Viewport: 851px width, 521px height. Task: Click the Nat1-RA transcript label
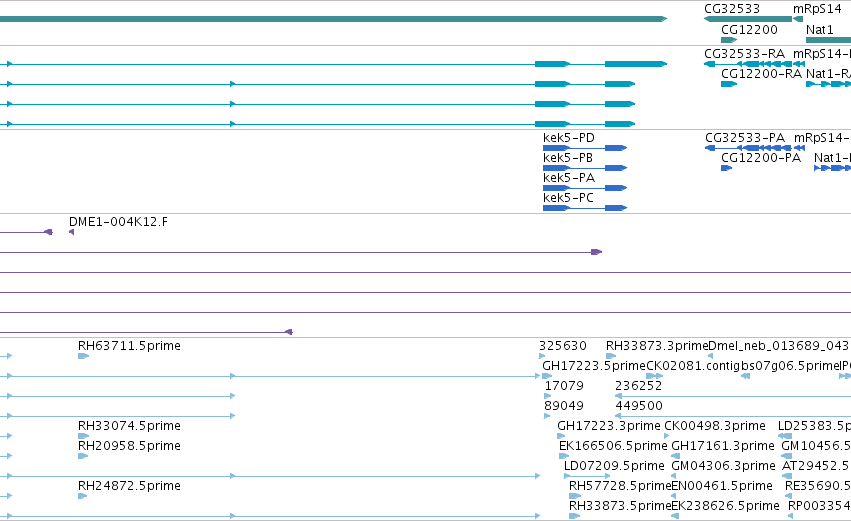[x=828, y=74]
